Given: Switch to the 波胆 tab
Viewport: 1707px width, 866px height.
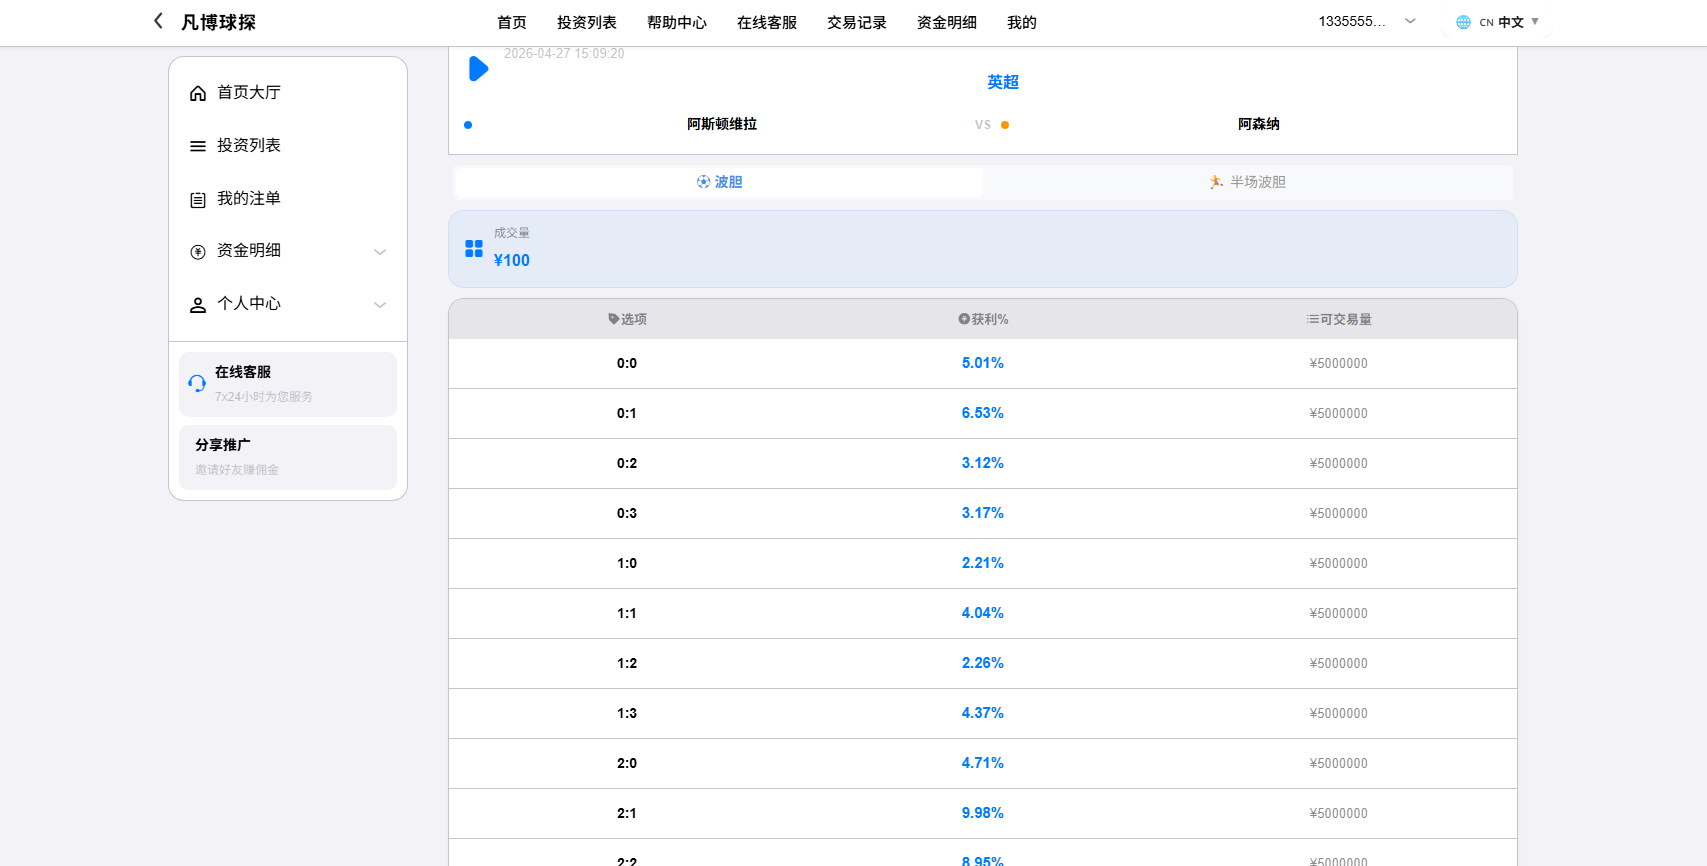Looking at the screenshot, I should 719,182.
